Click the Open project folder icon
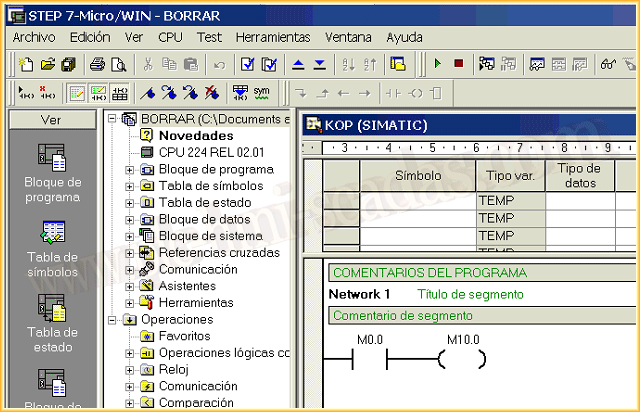 pos(47,64)
